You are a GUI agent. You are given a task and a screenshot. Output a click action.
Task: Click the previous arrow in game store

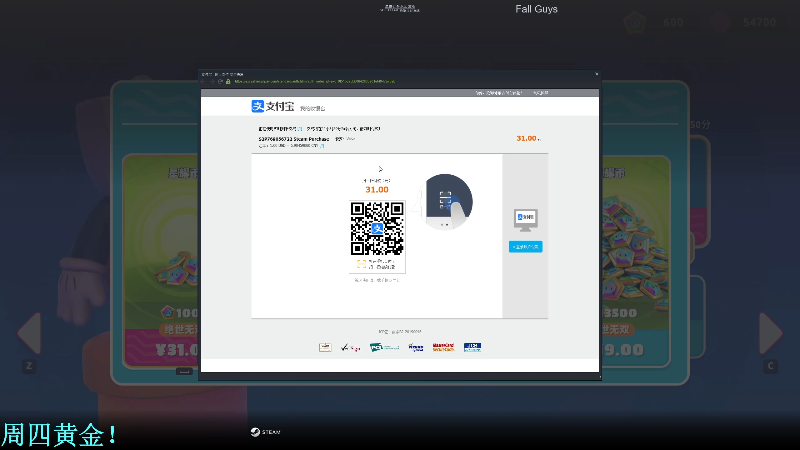pos(30,333)
